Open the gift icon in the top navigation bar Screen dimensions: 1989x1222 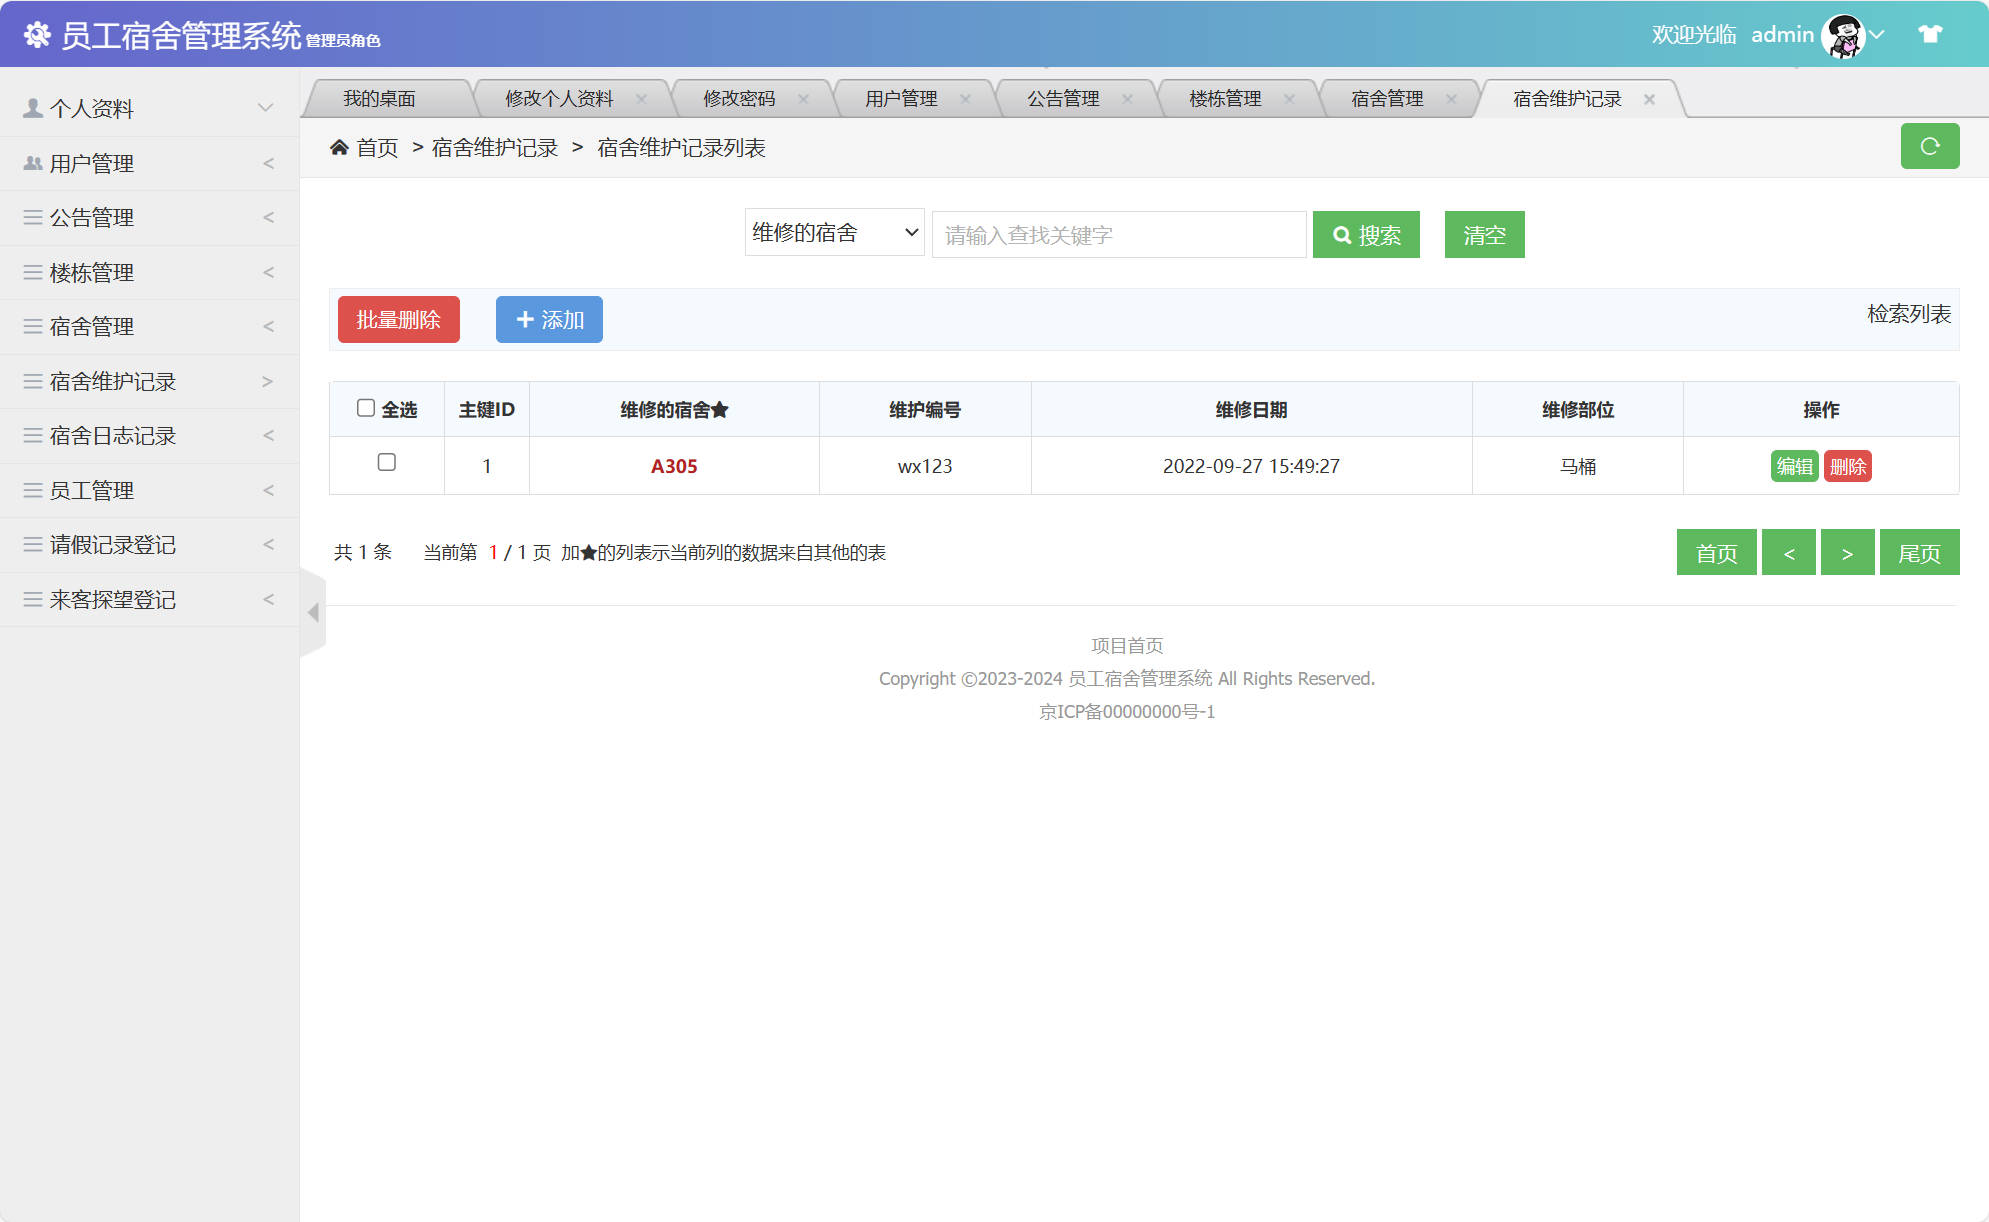pos(1928,33)
